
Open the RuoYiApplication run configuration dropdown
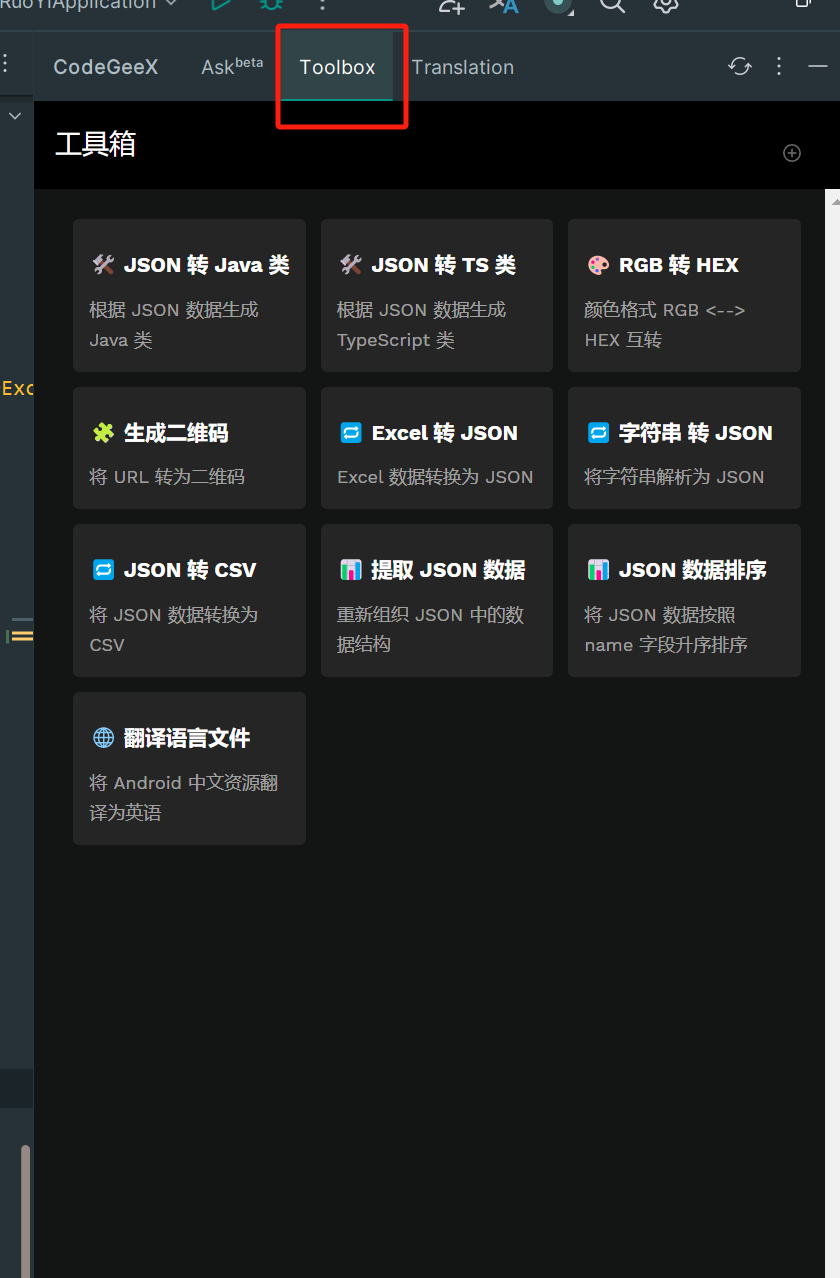pyautogui.click(x=89, y=5)
